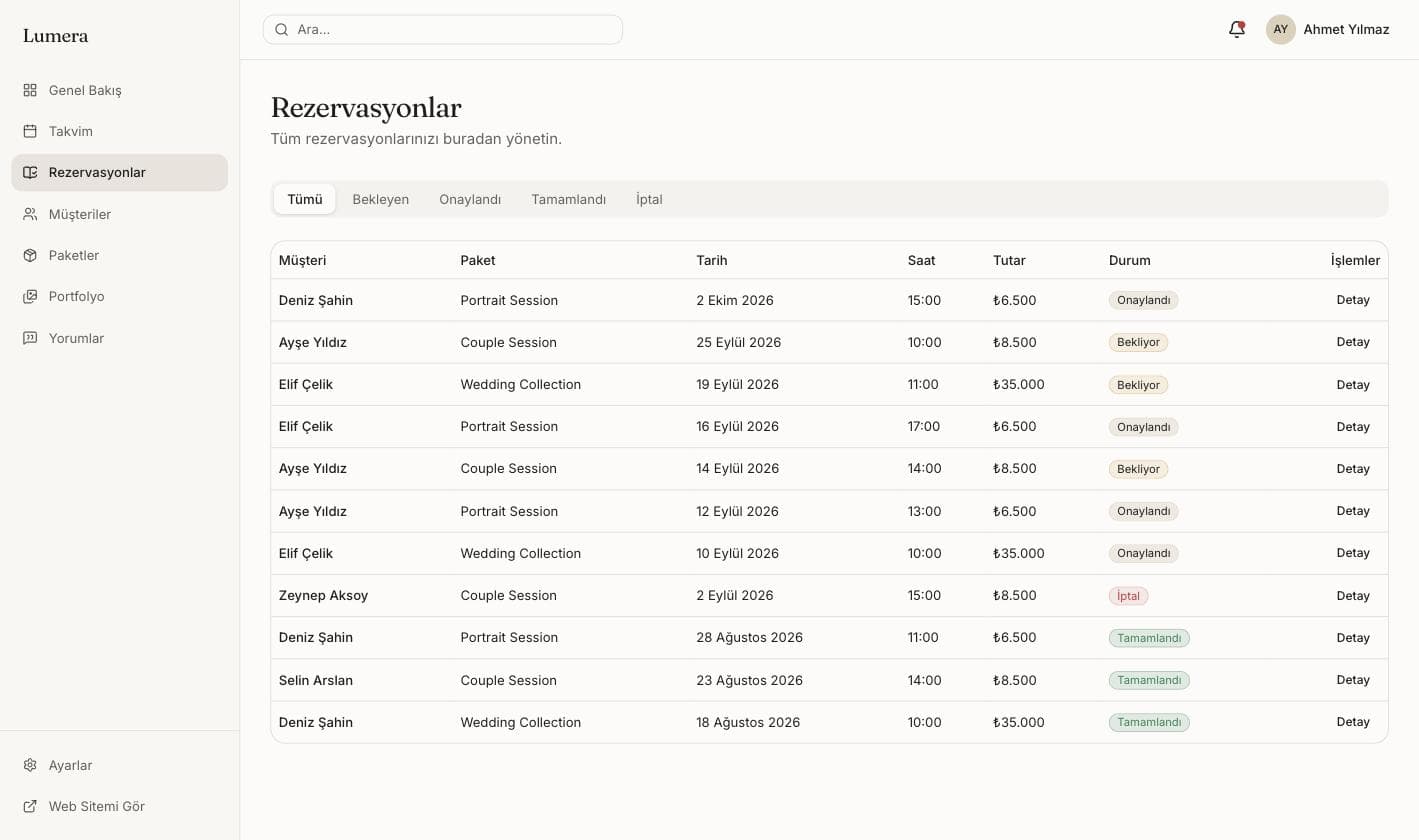This screenshot has height=840, width=1419.
Task: Open the Genel Bakış dashboard icon
Action: click(x=30, y=90)
